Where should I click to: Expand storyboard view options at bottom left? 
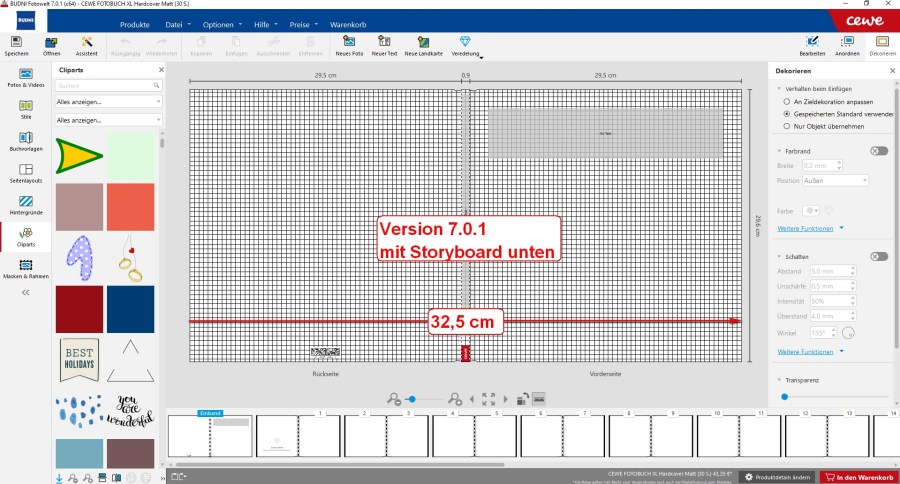coord(179,477)
